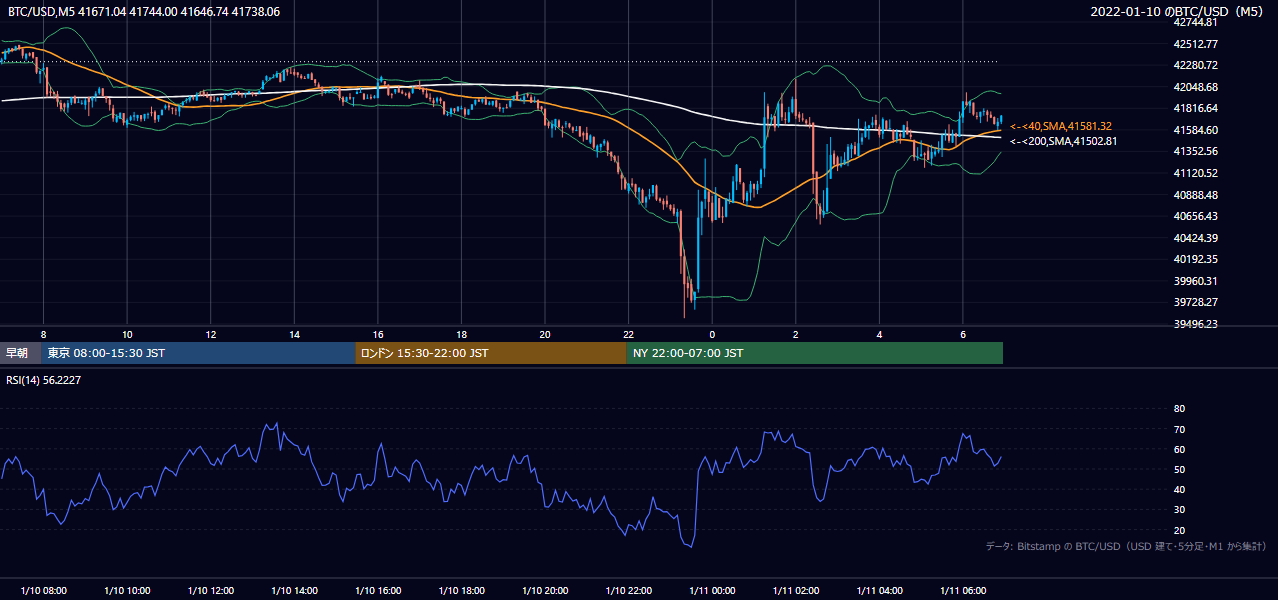Click price axis value 42048.68
The width and height of the screenshot is (1278, 600).
1195,87
